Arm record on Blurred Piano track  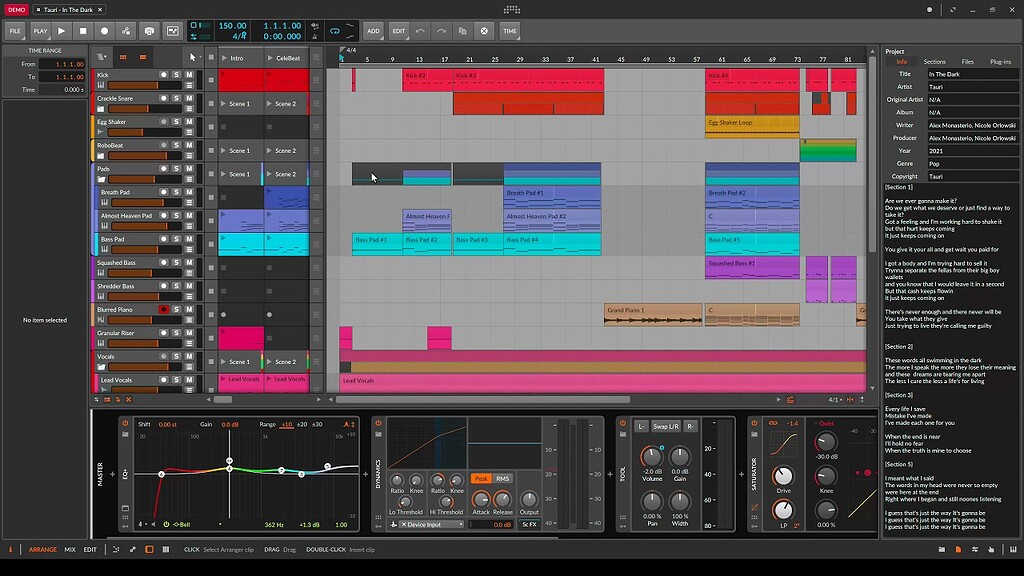[163, 310]
